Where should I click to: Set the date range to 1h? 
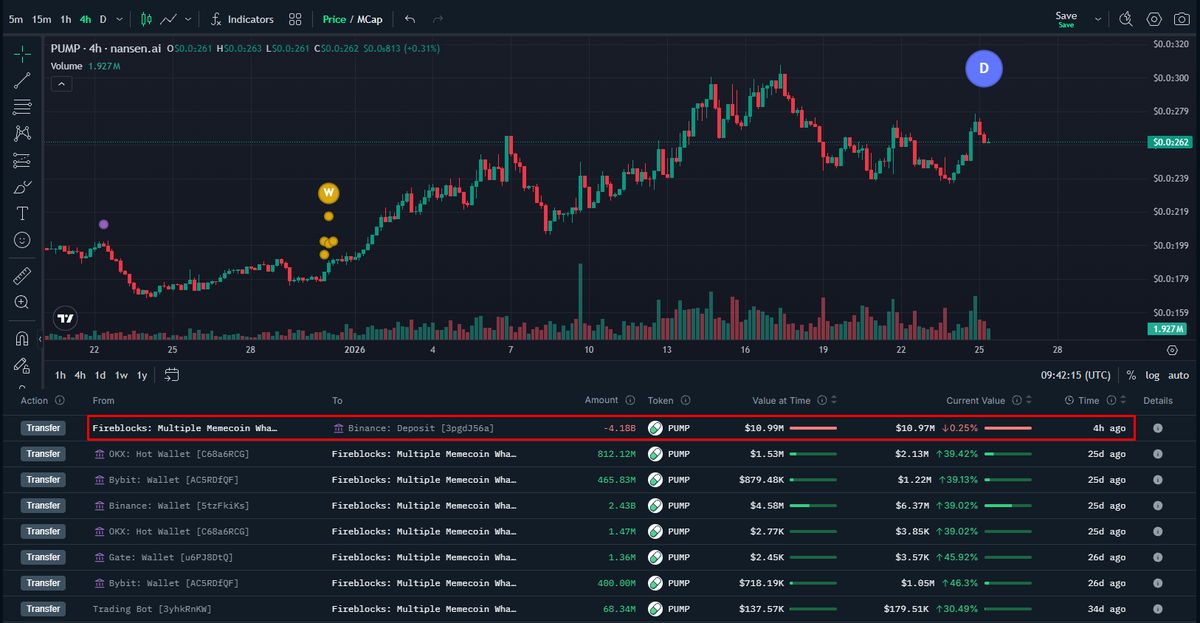[x=60, y=375]
